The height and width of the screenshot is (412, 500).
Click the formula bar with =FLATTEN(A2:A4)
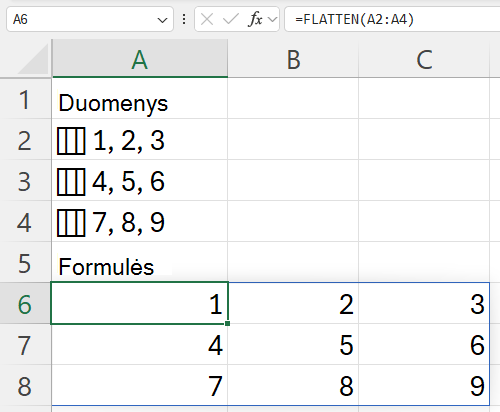(392, 19)
